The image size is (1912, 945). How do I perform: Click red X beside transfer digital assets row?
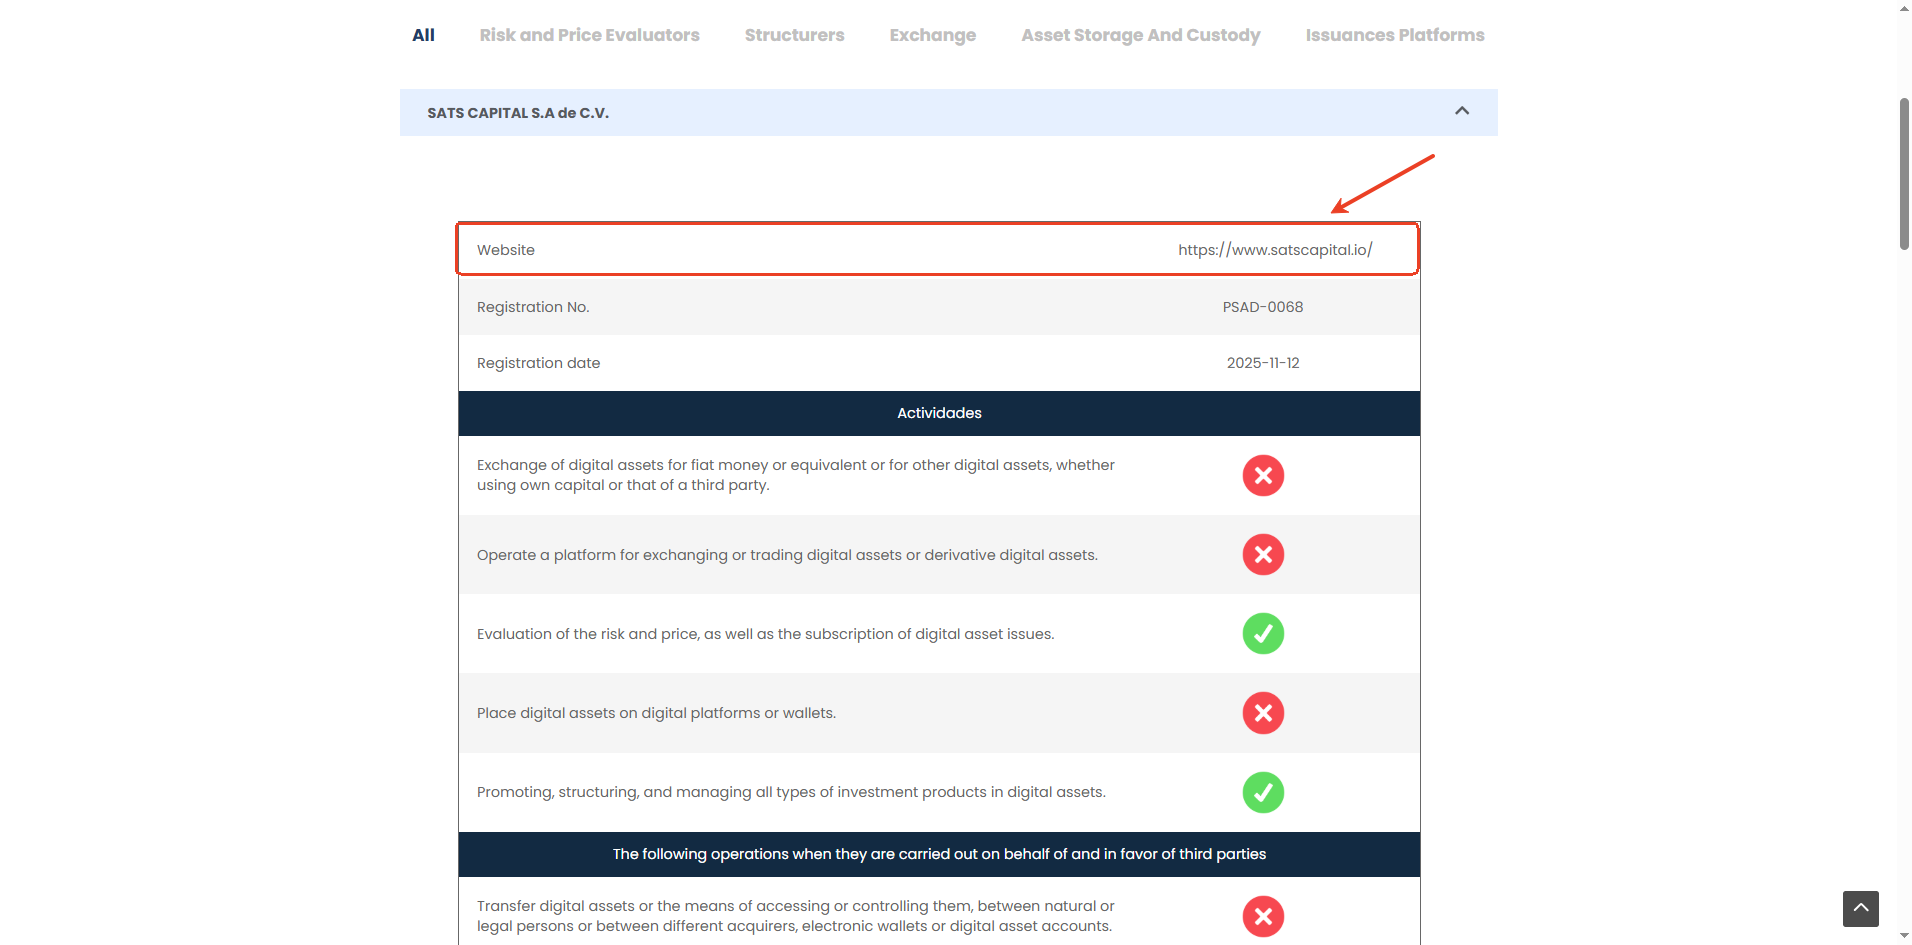point(1263,916)
